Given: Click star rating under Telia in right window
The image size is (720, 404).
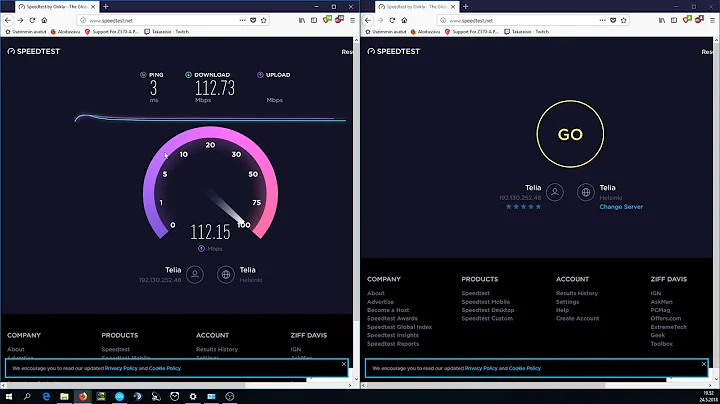Looking at the screenshot, I should pyautogui.click(x=523, y=207).
